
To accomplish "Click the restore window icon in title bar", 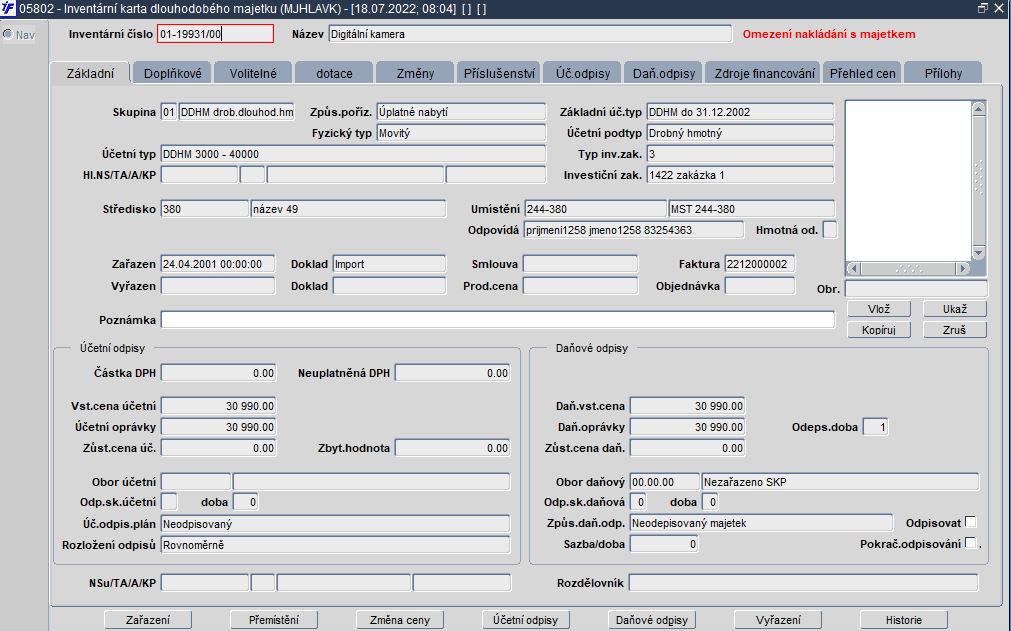I will 983,8.
